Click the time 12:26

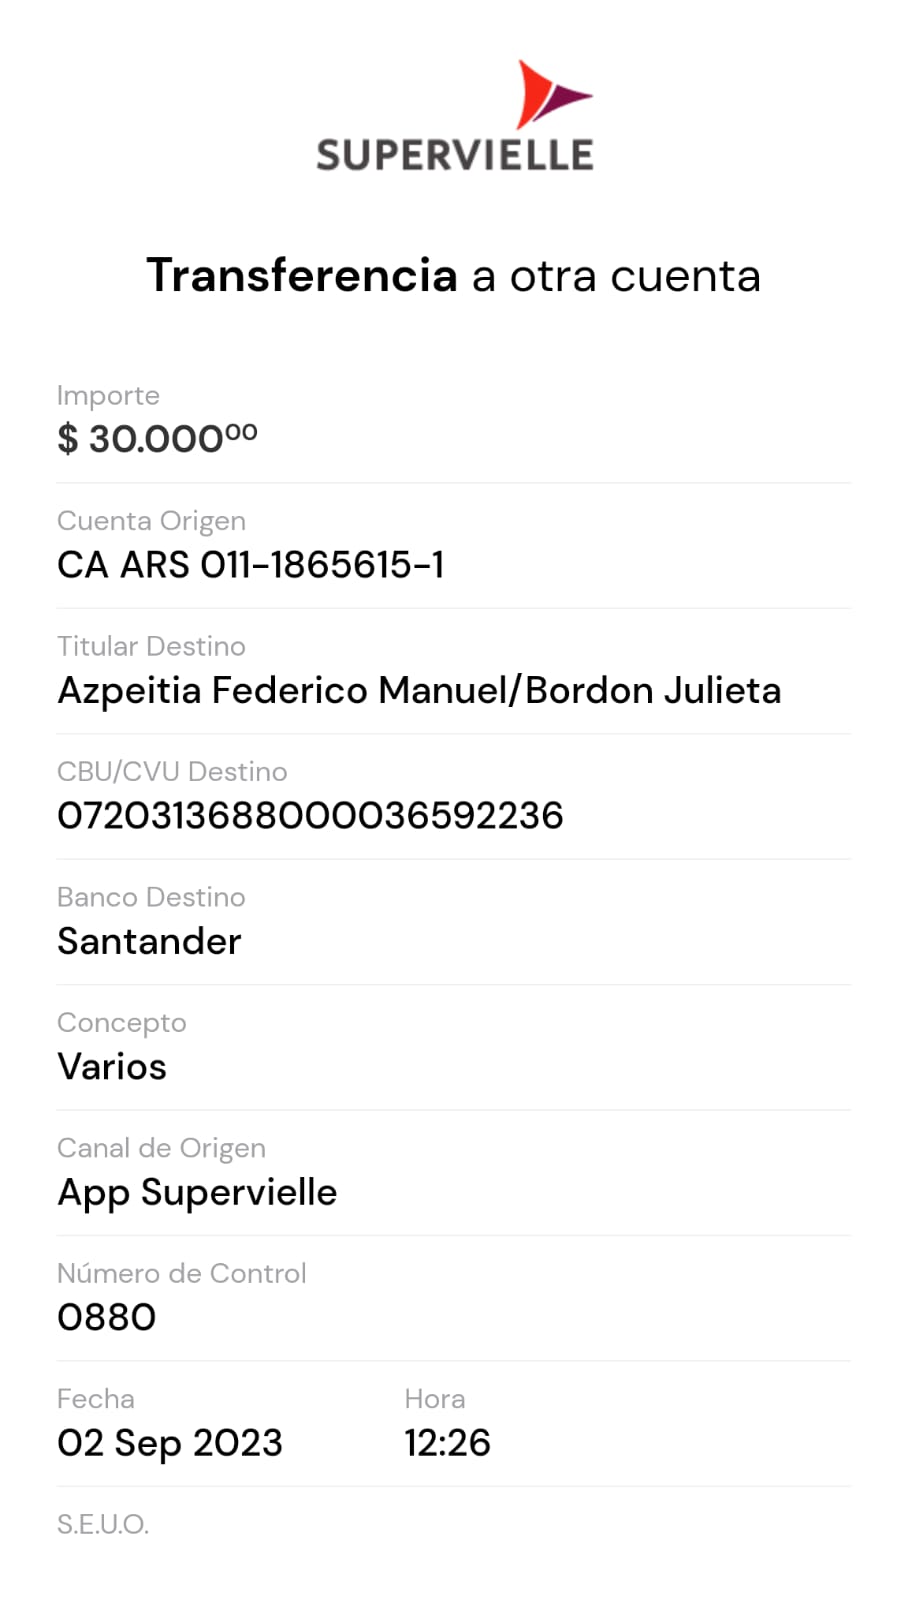[x=447, y=1443]
